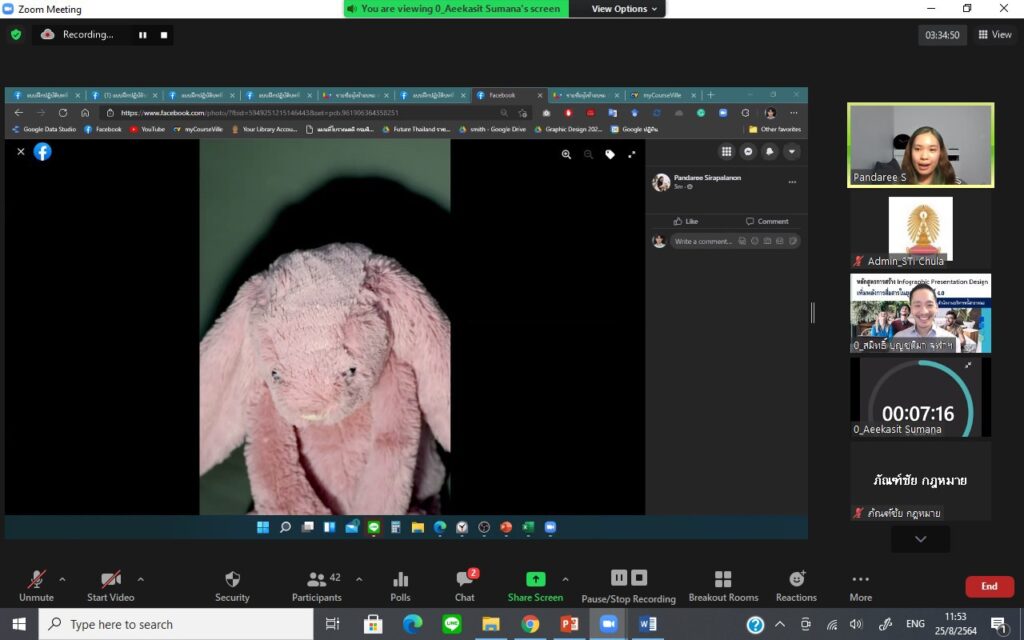Open Facebook notifications bell
The width and height of the screenshot is (1024, 640).
tap(770, 152)
